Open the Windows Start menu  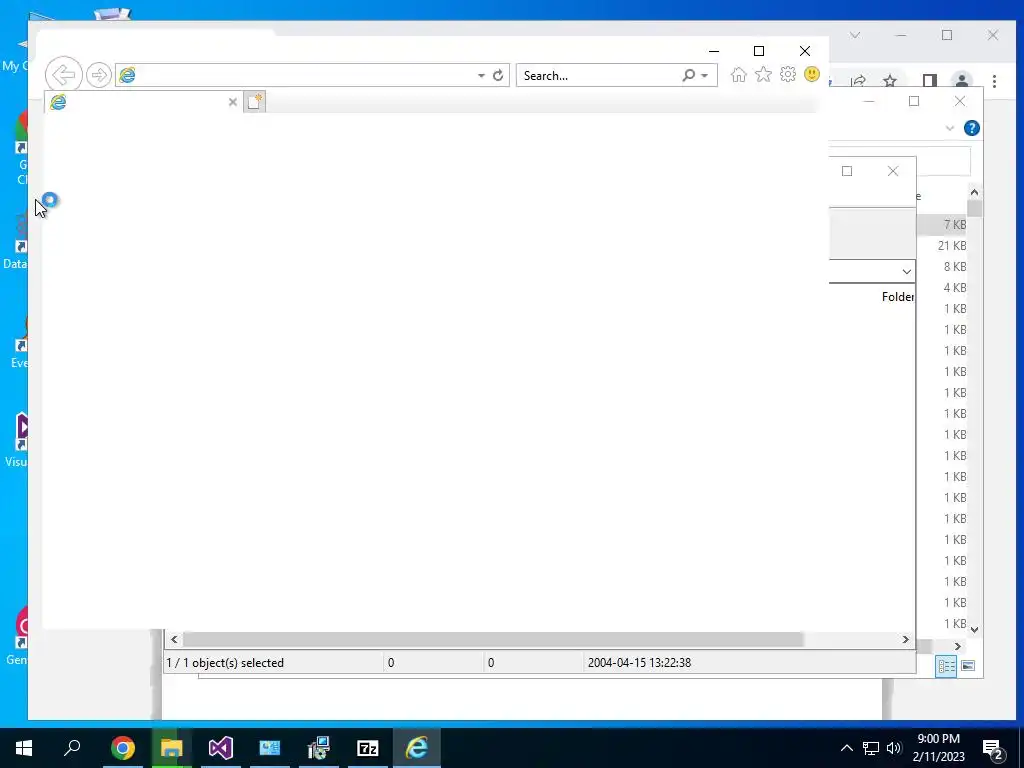pyautogui.click(x=24, y=748)
